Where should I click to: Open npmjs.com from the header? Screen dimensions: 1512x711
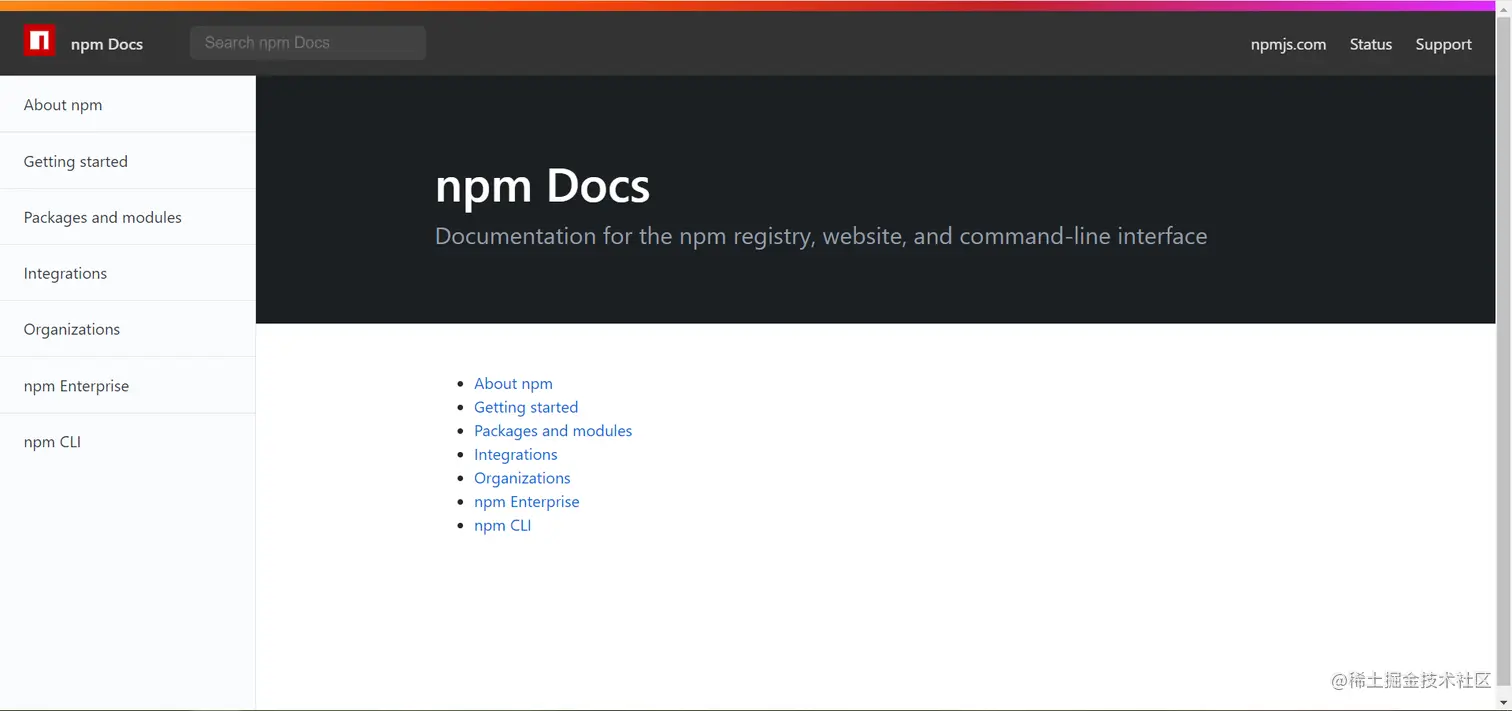[x=1288, y=44]
